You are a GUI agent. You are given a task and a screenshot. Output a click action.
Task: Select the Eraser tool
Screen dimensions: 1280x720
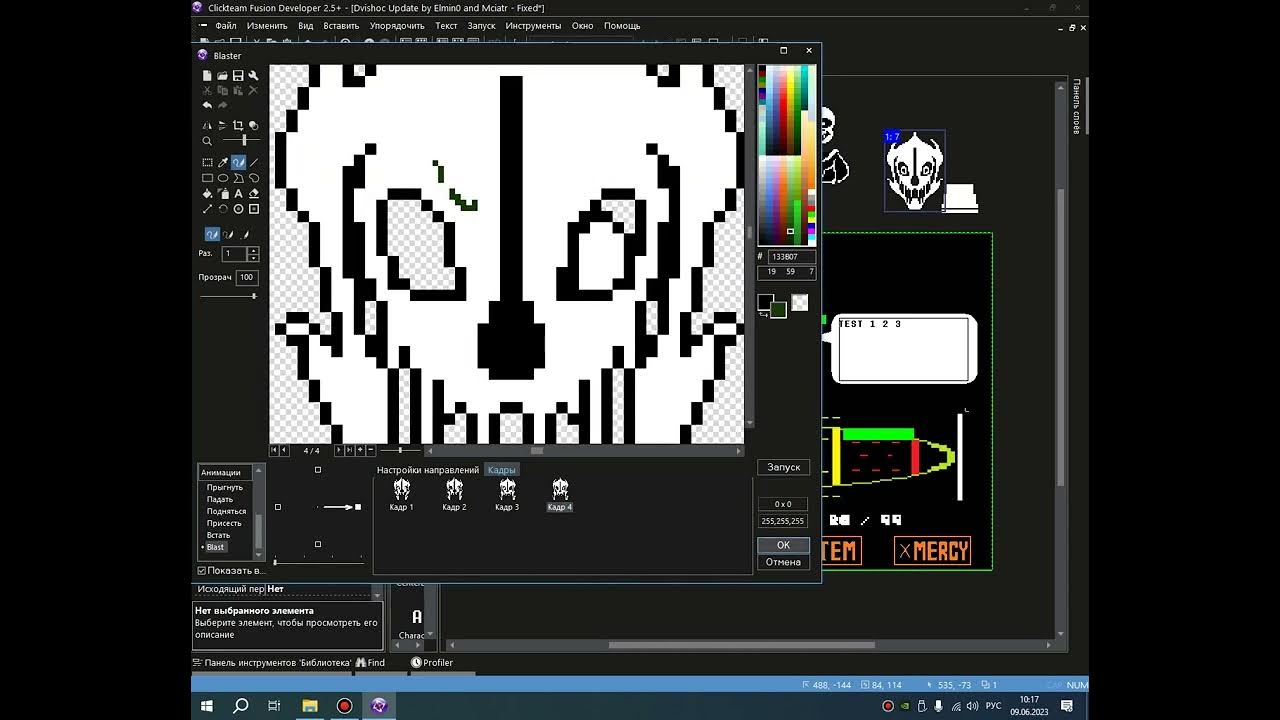253,194
